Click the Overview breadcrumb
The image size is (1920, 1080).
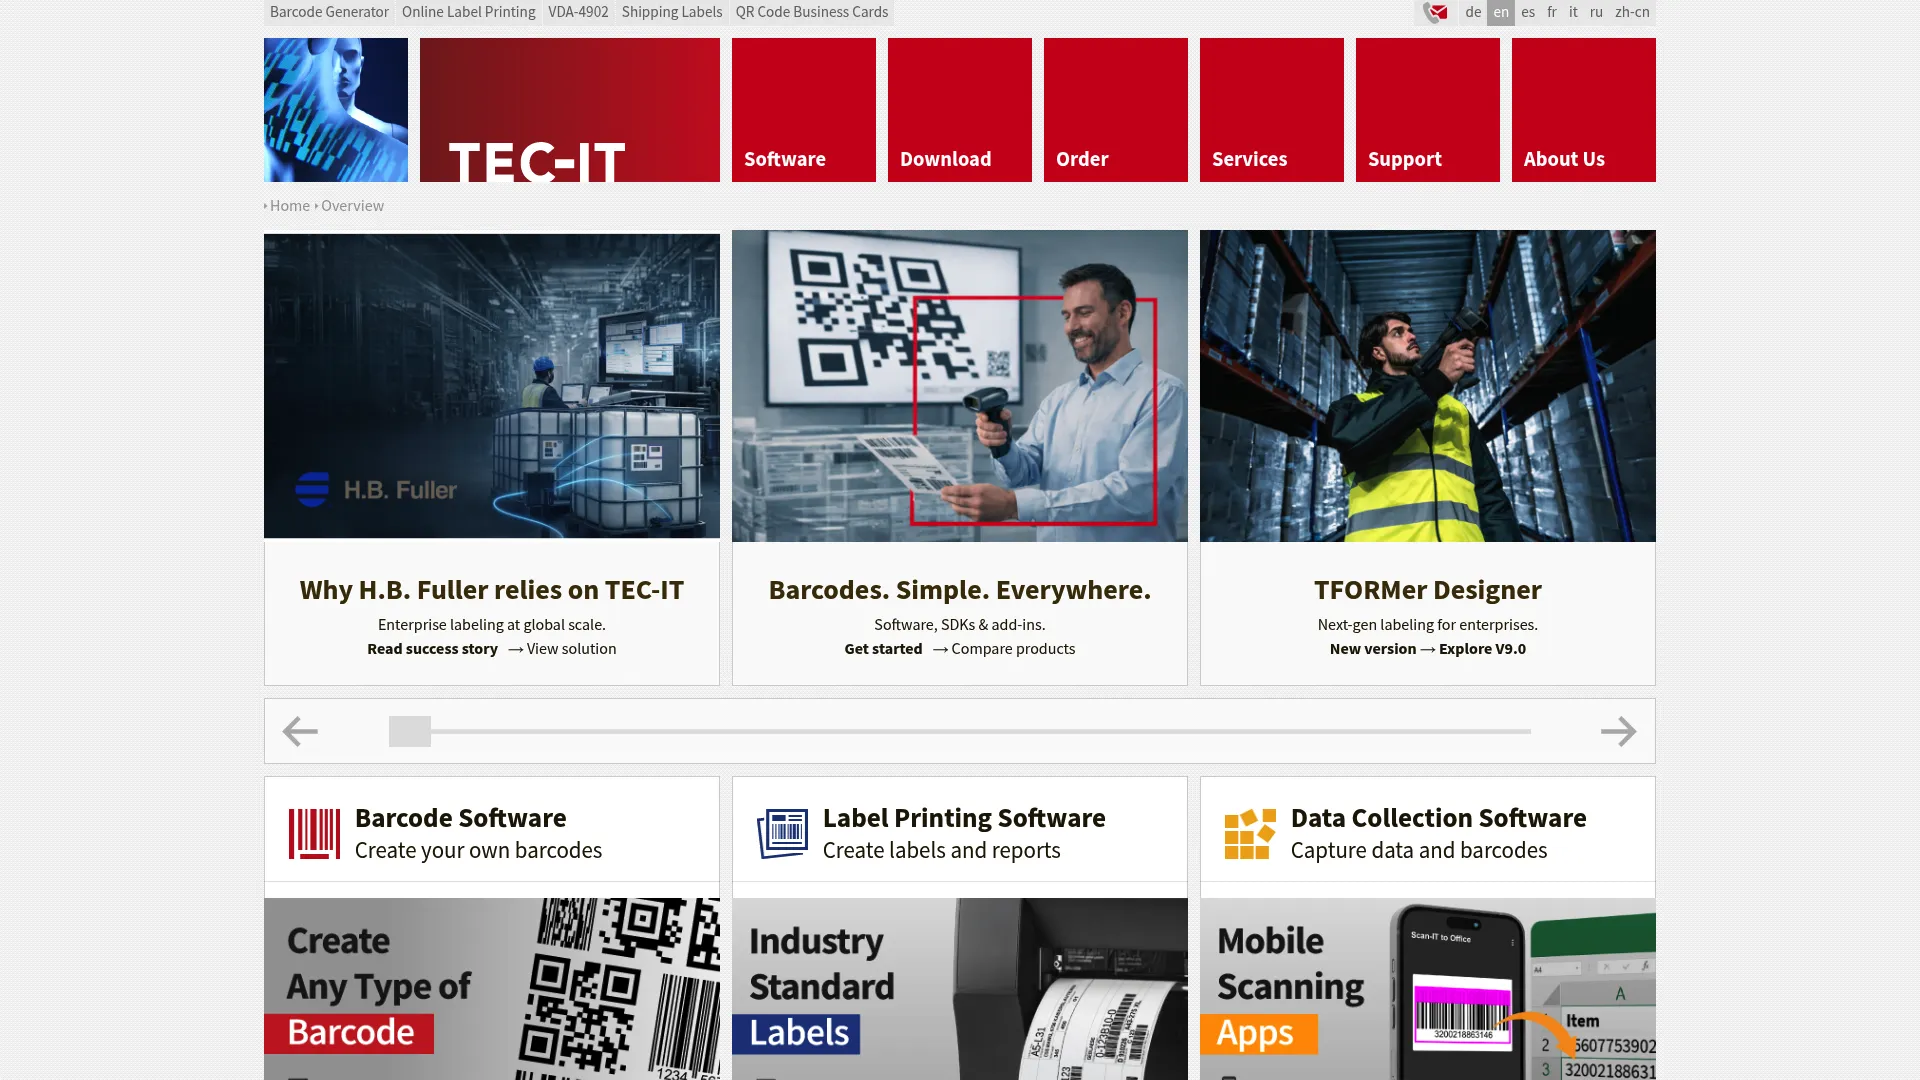(352, 206)
